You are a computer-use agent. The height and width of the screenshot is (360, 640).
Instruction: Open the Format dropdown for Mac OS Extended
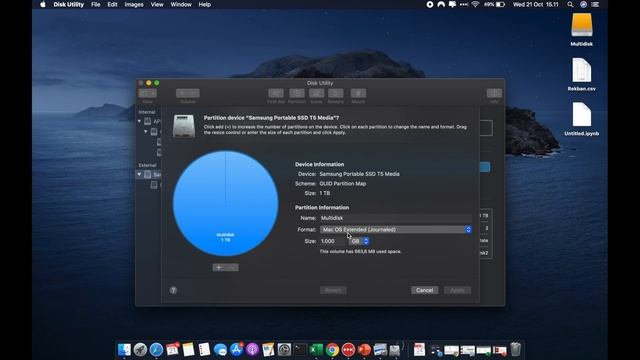click(x=396, y=229)
